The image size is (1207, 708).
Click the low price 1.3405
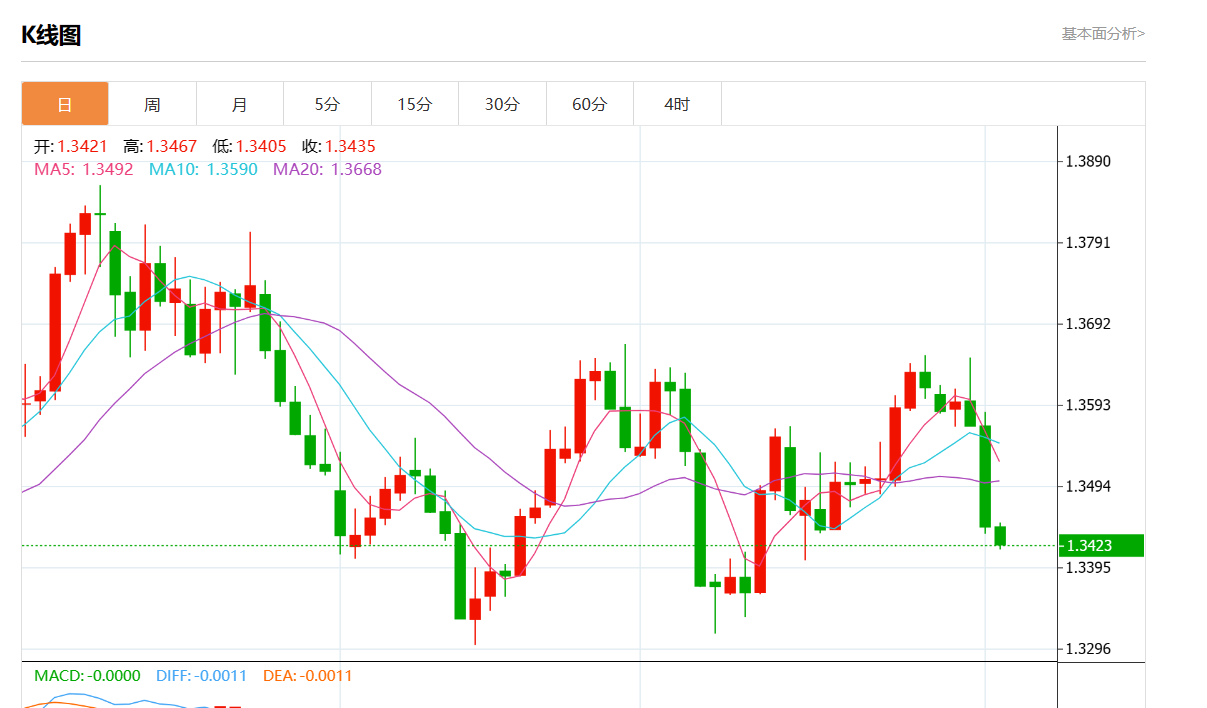(x=261, y=147)
